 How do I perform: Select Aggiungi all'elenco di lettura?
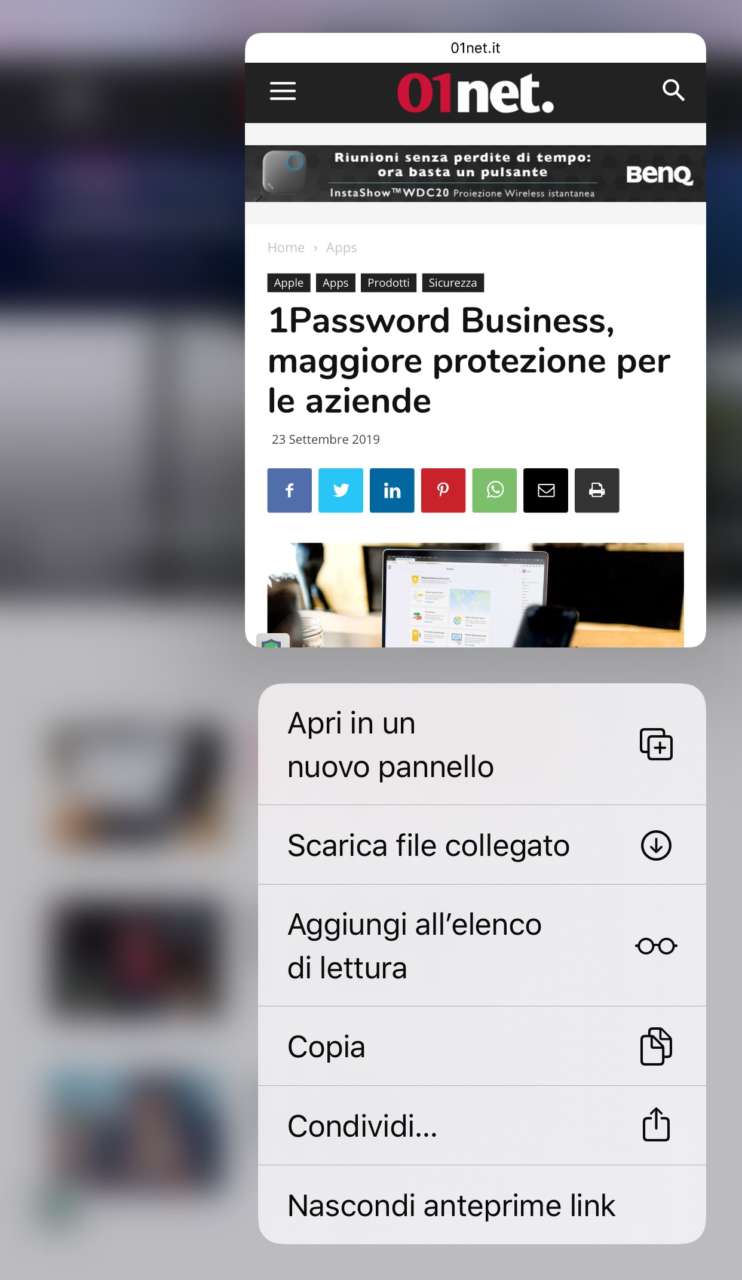coord(482,946)
